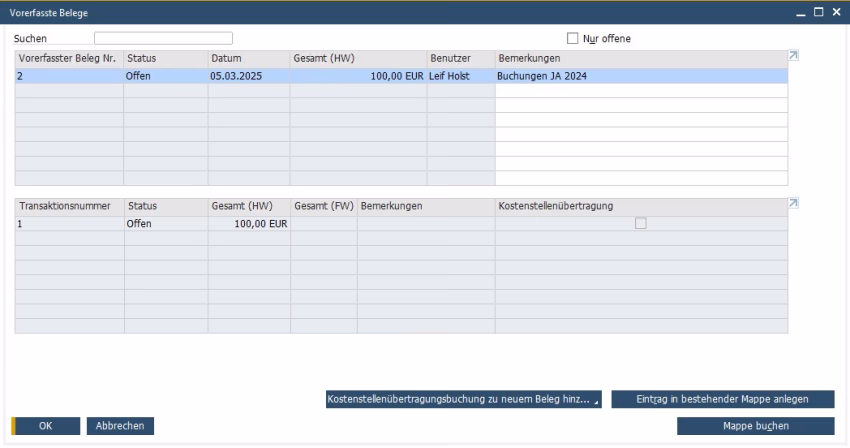Screen dimensions: 850x448
Task: Maximize the Vorerfasste Belege window
Action: [x=818, y=11]
